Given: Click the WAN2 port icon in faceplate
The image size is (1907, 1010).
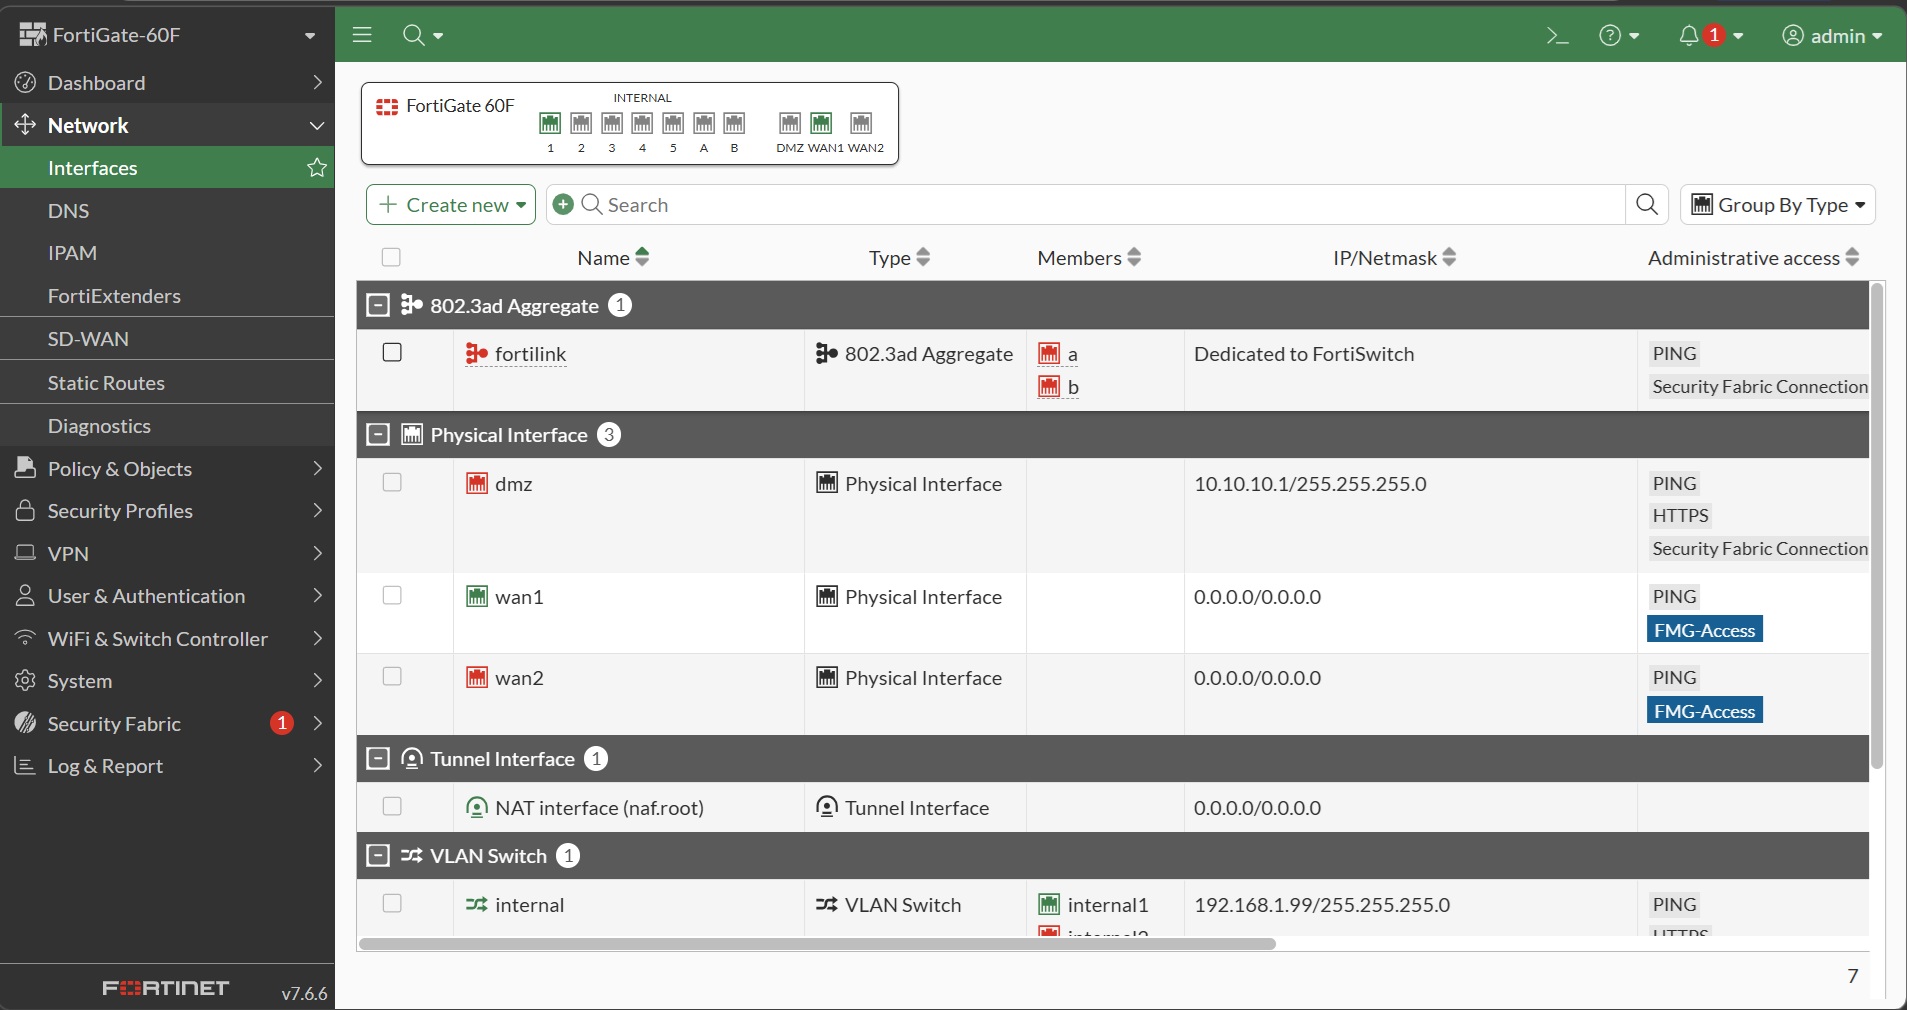Looking at the screenshot, I should [861, 123].
